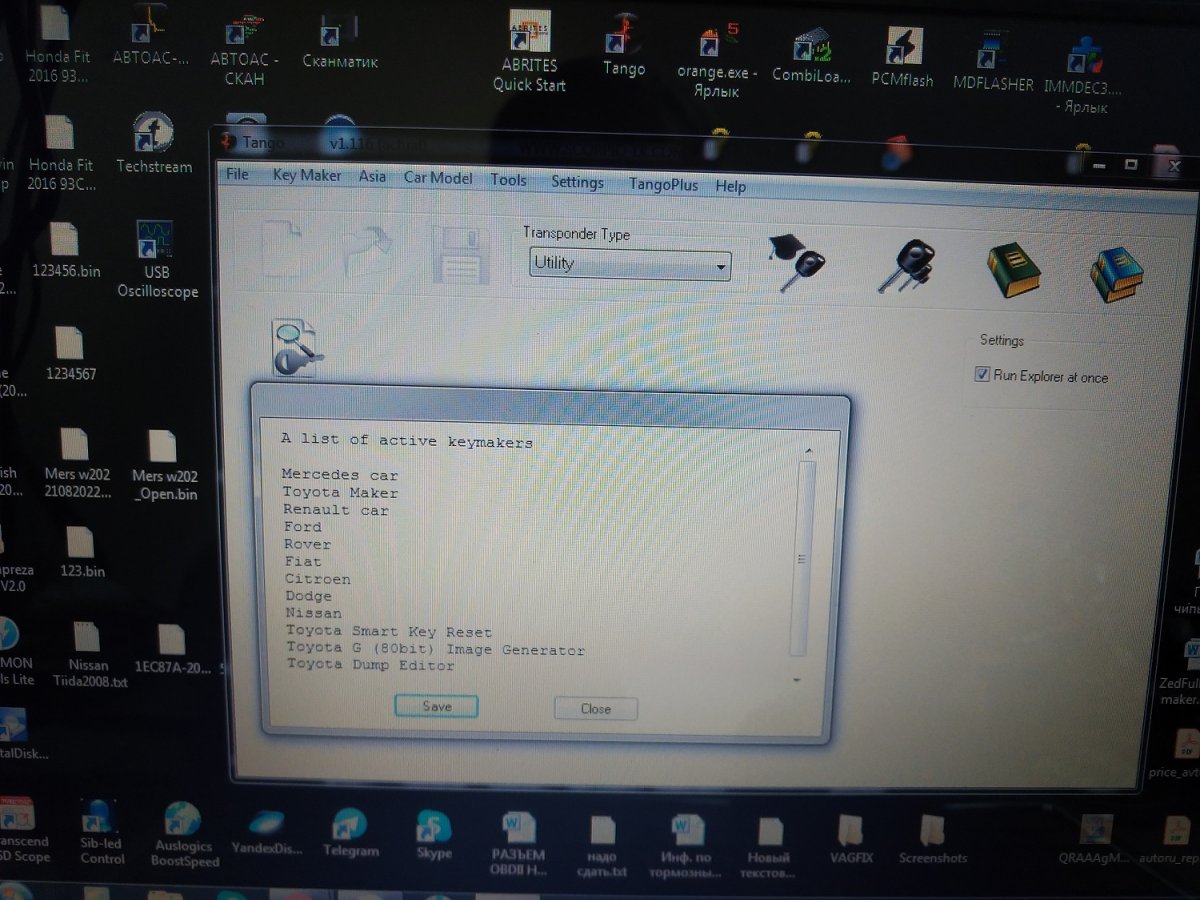This screenshot has height=900, width=1200.
Task: Click the "Nissan" line in the keymakers list
Action: 314,613
